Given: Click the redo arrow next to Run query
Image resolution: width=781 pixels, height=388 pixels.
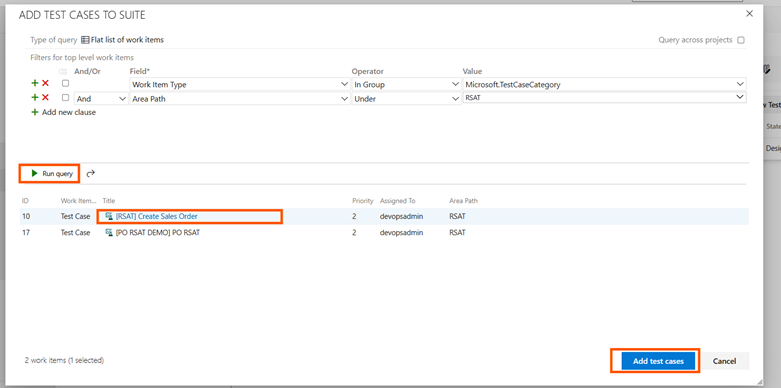Looking at the screenshot, I should pyautogui.click(x=91, y=174).
